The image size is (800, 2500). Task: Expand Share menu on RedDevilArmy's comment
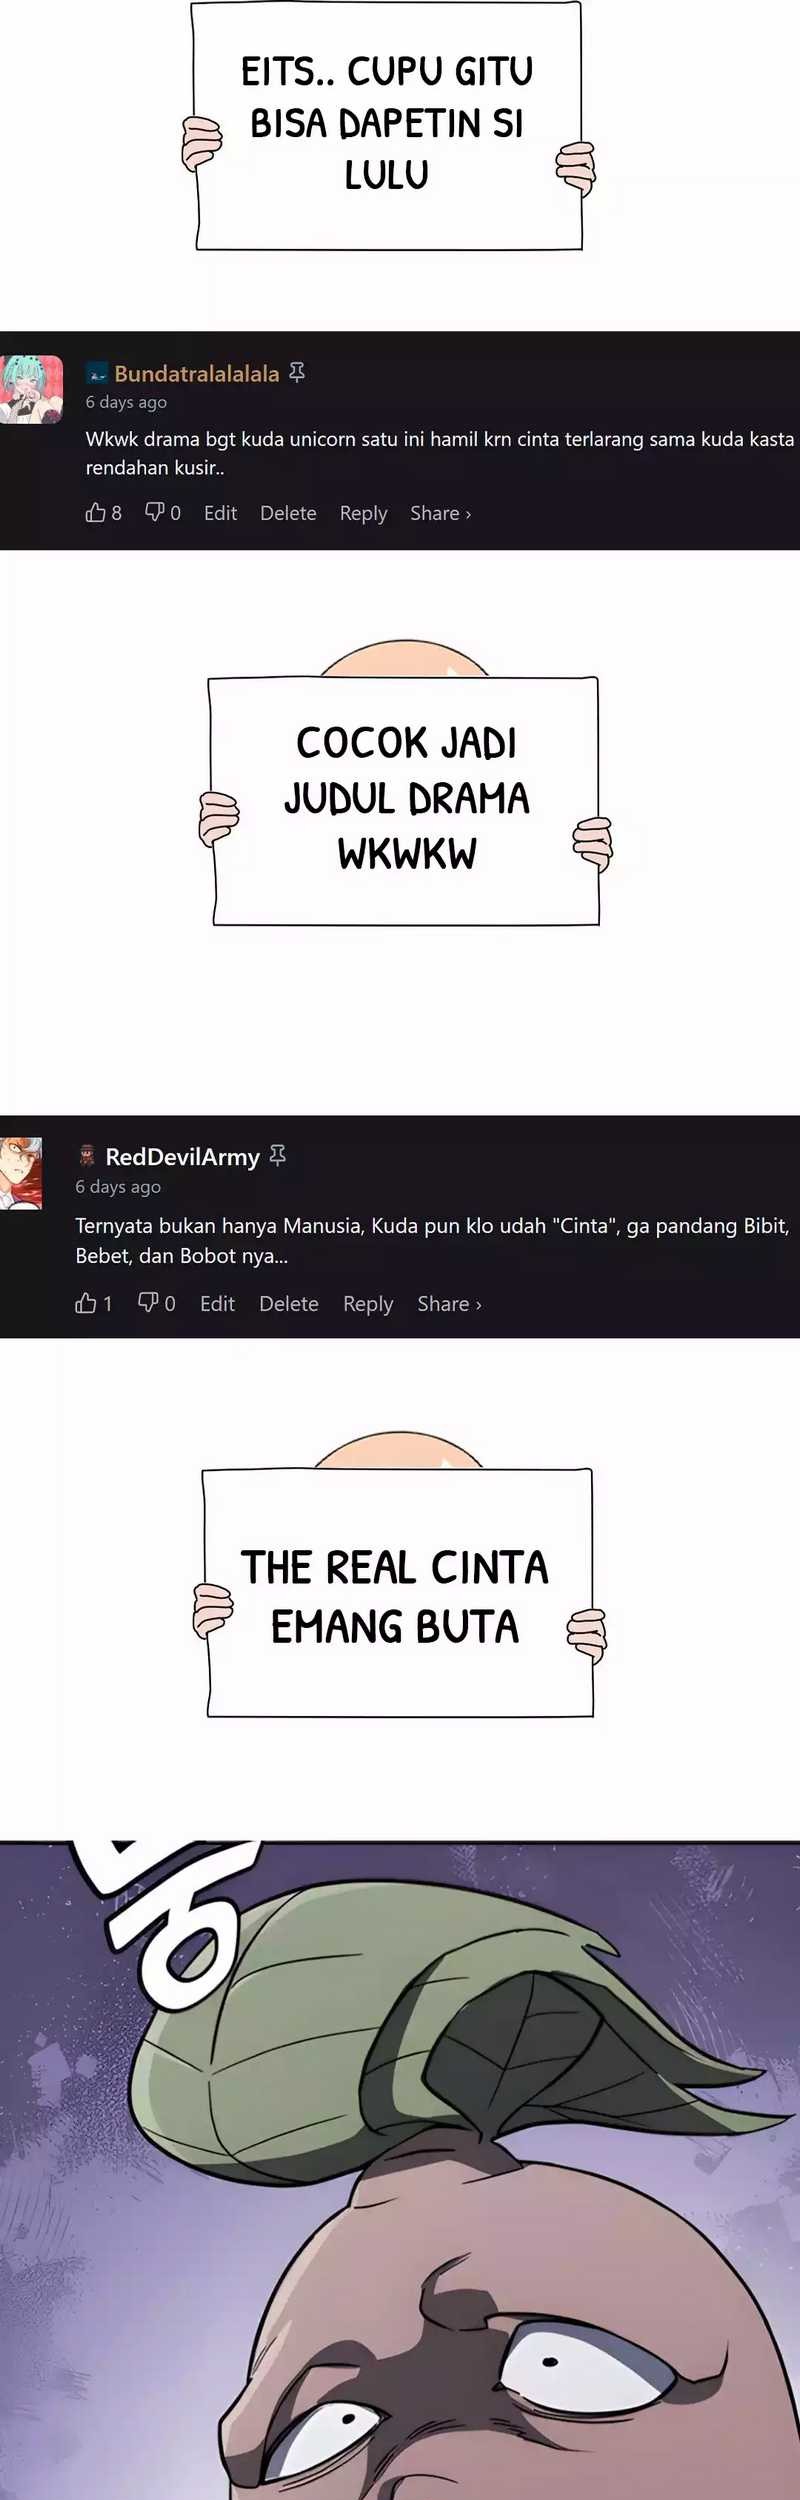pyautogui.click(x=449, y=1304)
